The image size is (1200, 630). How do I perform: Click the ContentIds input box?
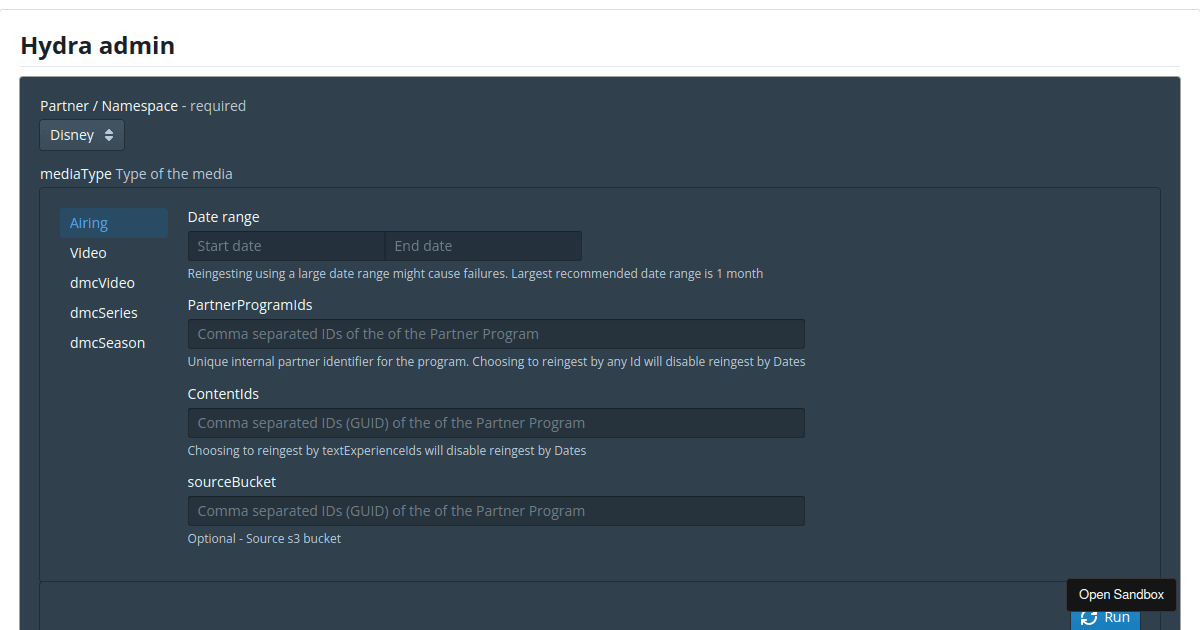click(x=495, y=422)
